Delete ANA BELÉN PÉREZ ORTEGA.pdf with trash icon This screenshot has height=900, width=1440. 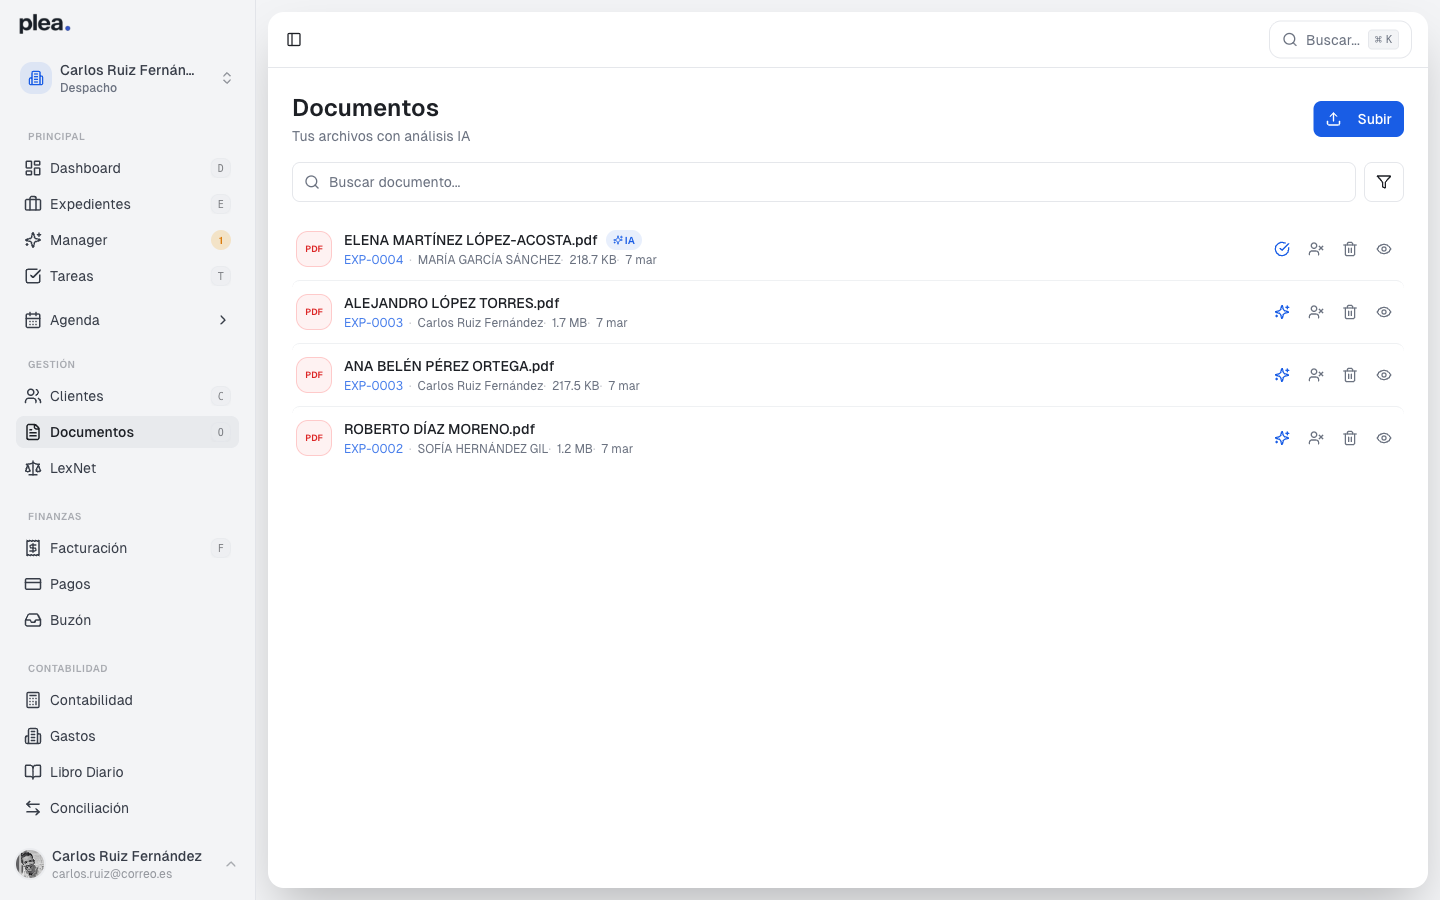(x=1350, y=375)
